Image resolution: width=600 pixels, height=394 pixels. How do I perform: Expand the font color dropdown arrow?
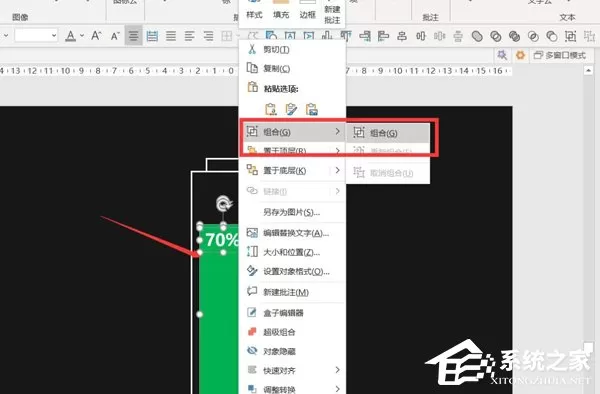pyautogui.click(x=82, y=36)
